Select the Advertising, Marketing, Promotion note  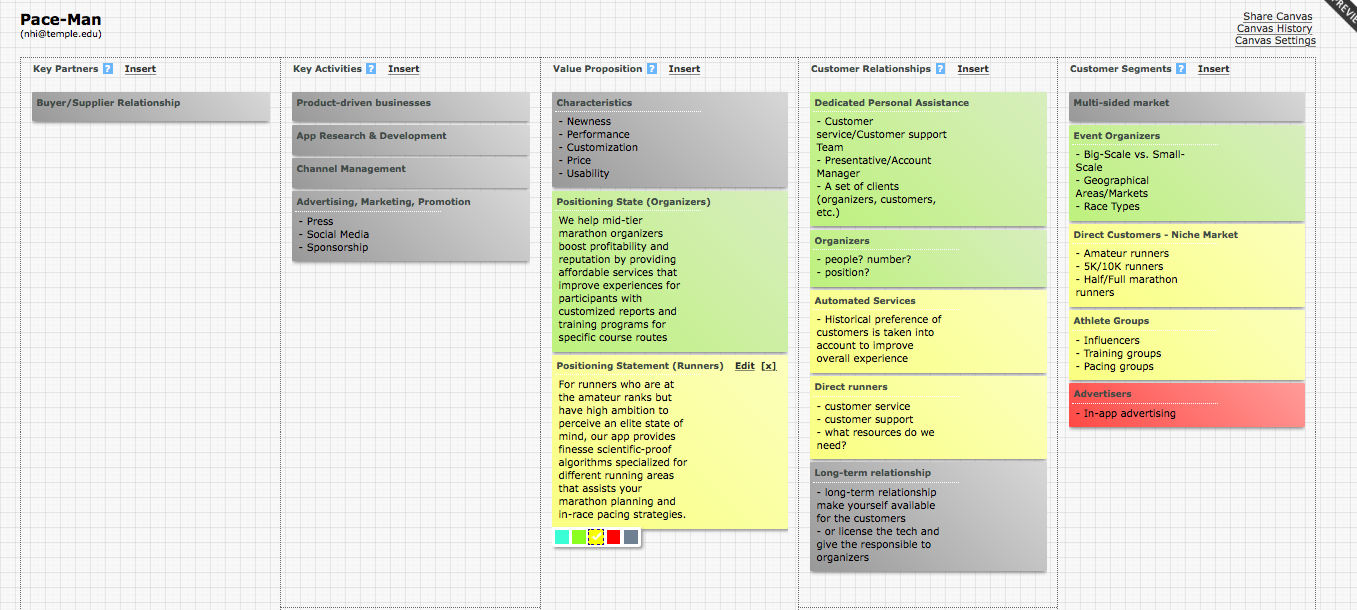(411, 226)
